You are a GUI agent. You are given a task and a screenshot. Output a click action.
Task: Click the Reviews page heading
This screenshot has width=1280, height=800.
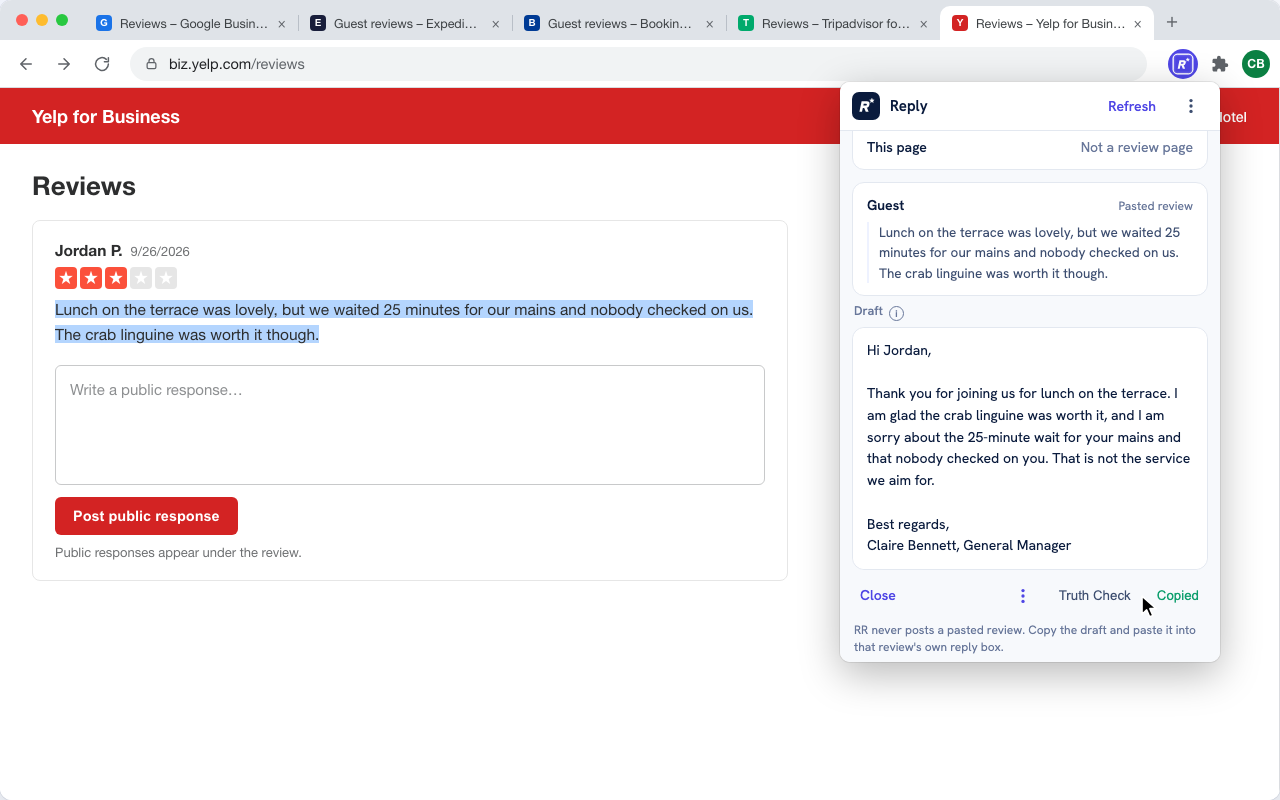[84, 186]
